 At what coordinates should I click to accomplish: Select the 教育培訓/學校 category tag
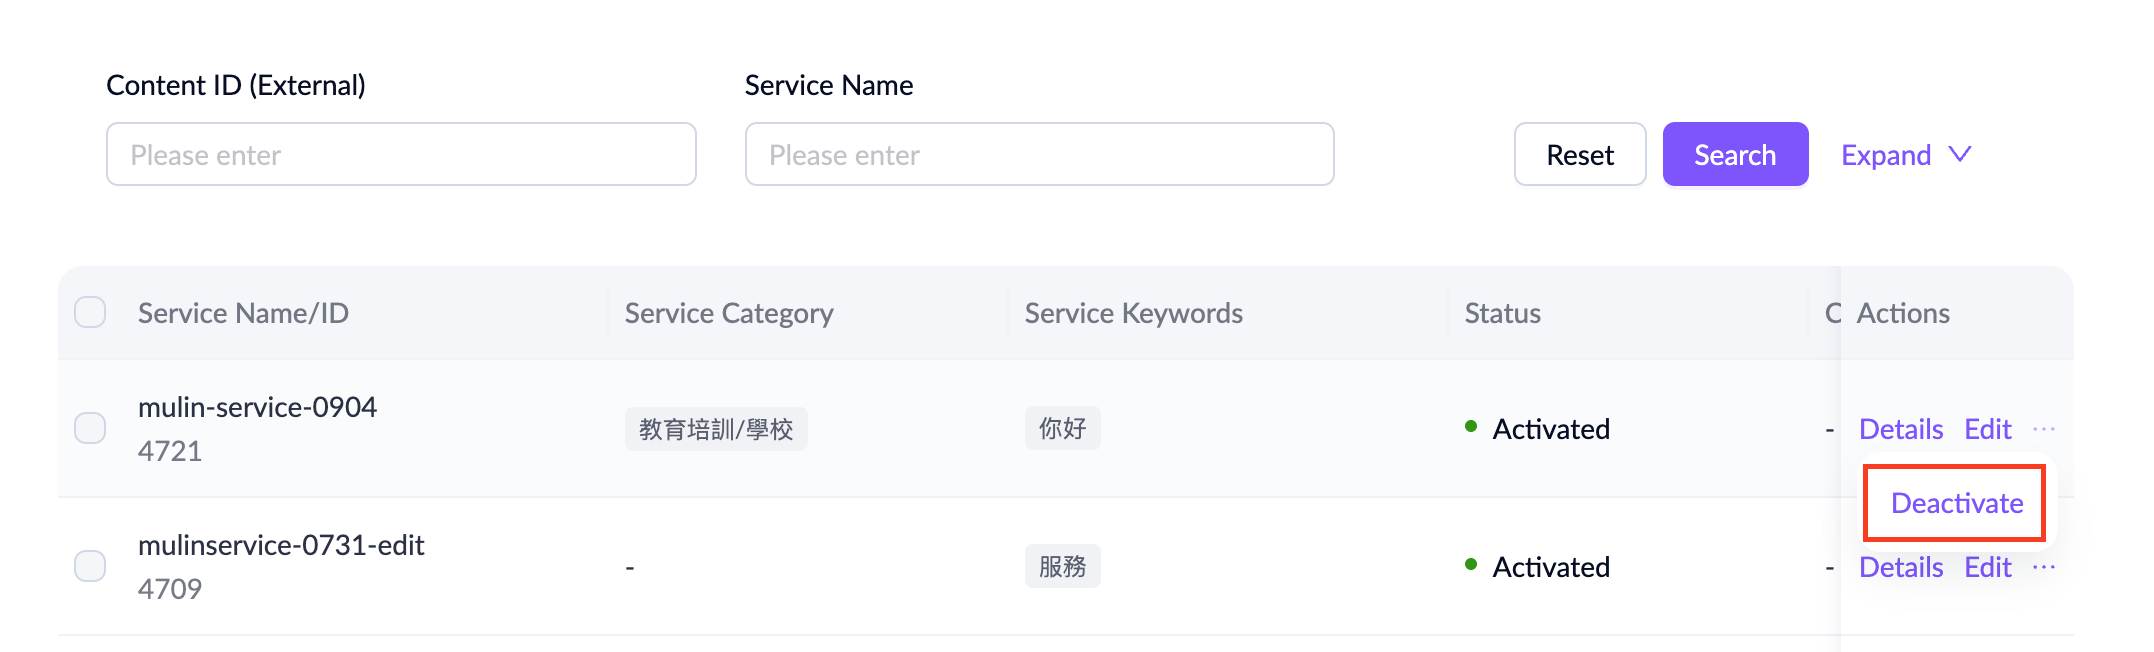tap(716, 428)
